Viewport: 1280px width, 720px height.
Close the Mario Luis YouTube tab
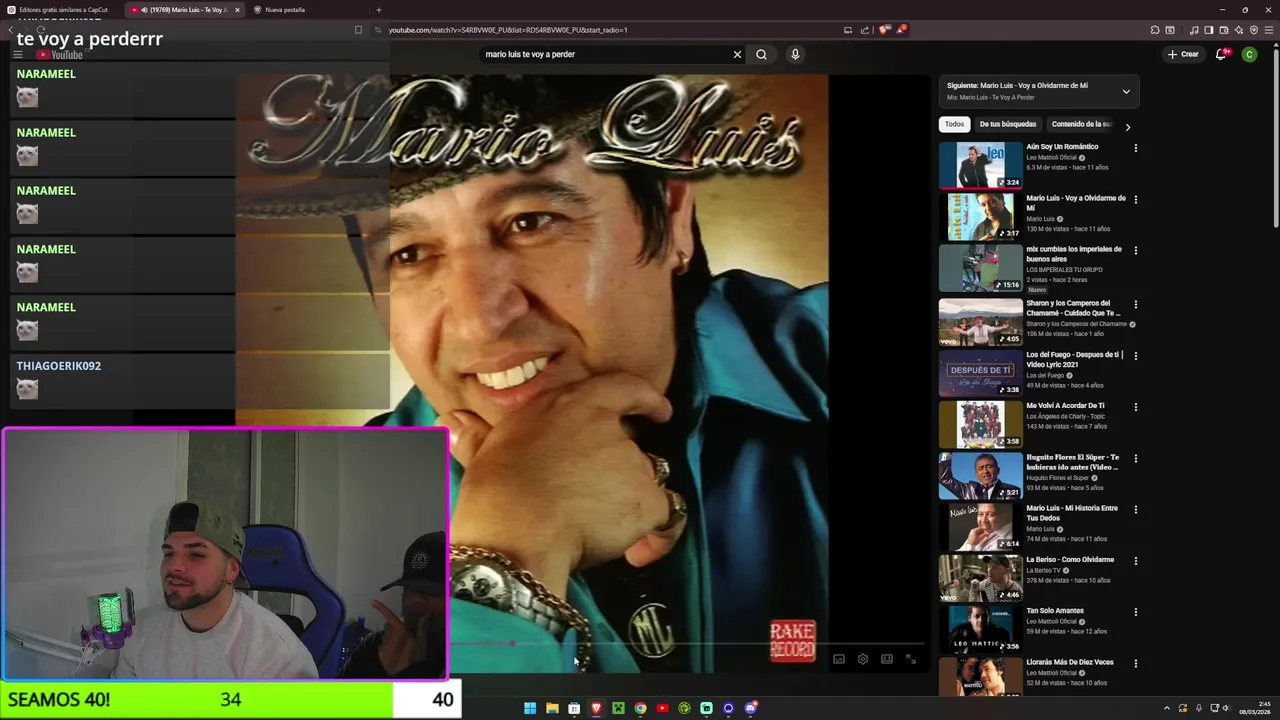tap(237, 10)
